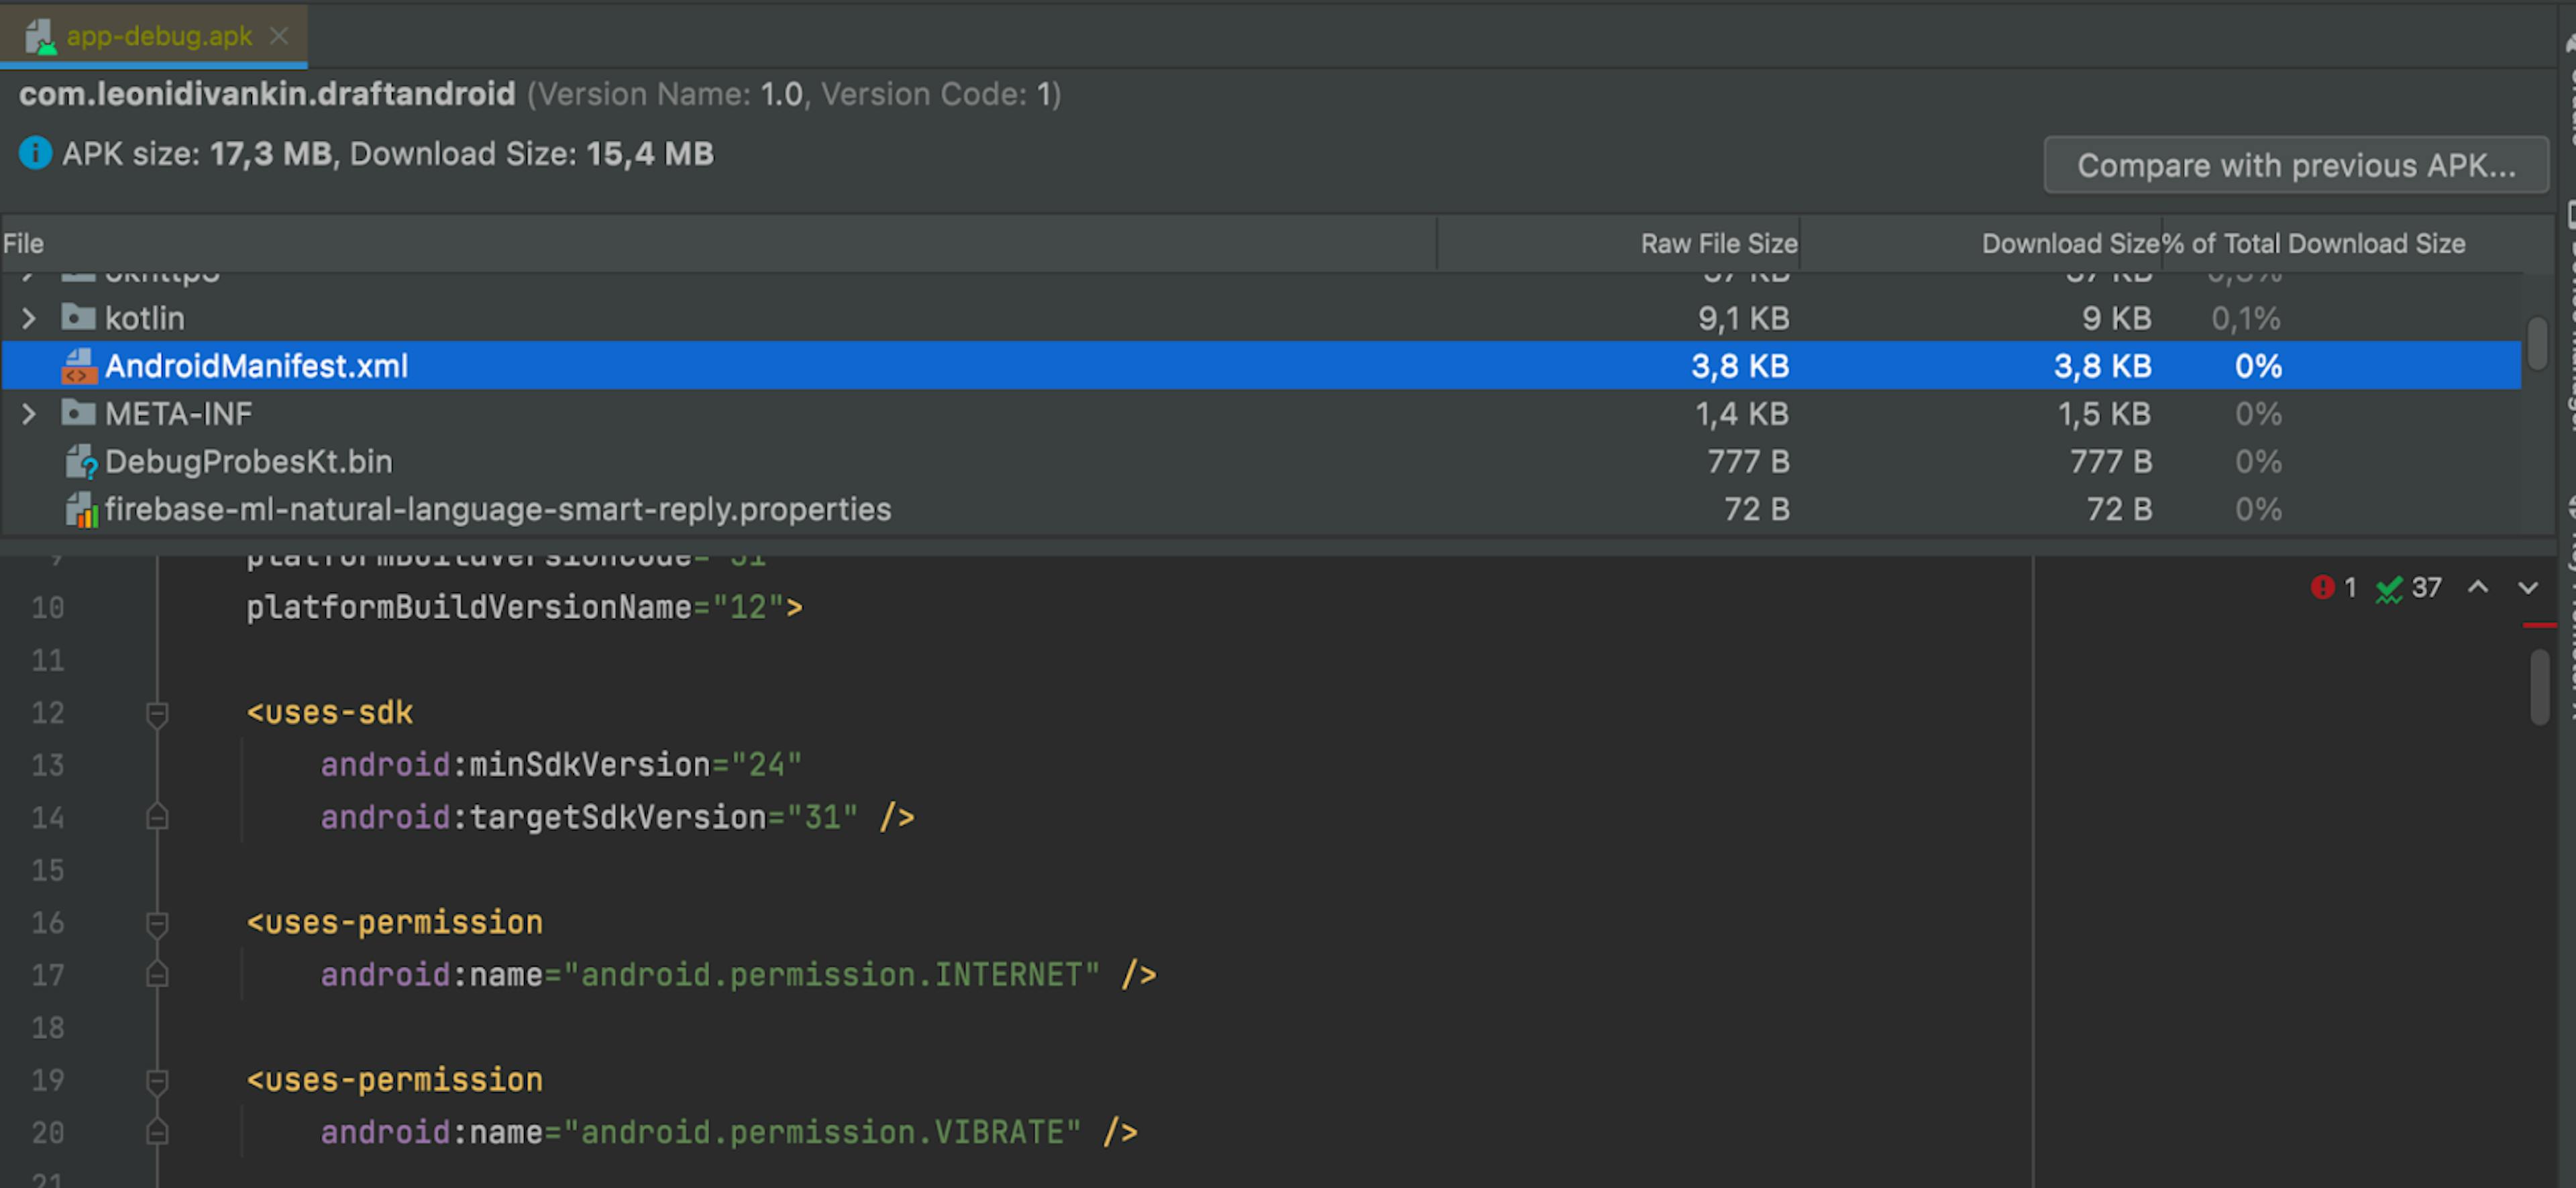Image resolution: width=2576 pixels, height=1188 pixels.
Task: Collapse the uses-sdk fold marker
Action: 157,713
